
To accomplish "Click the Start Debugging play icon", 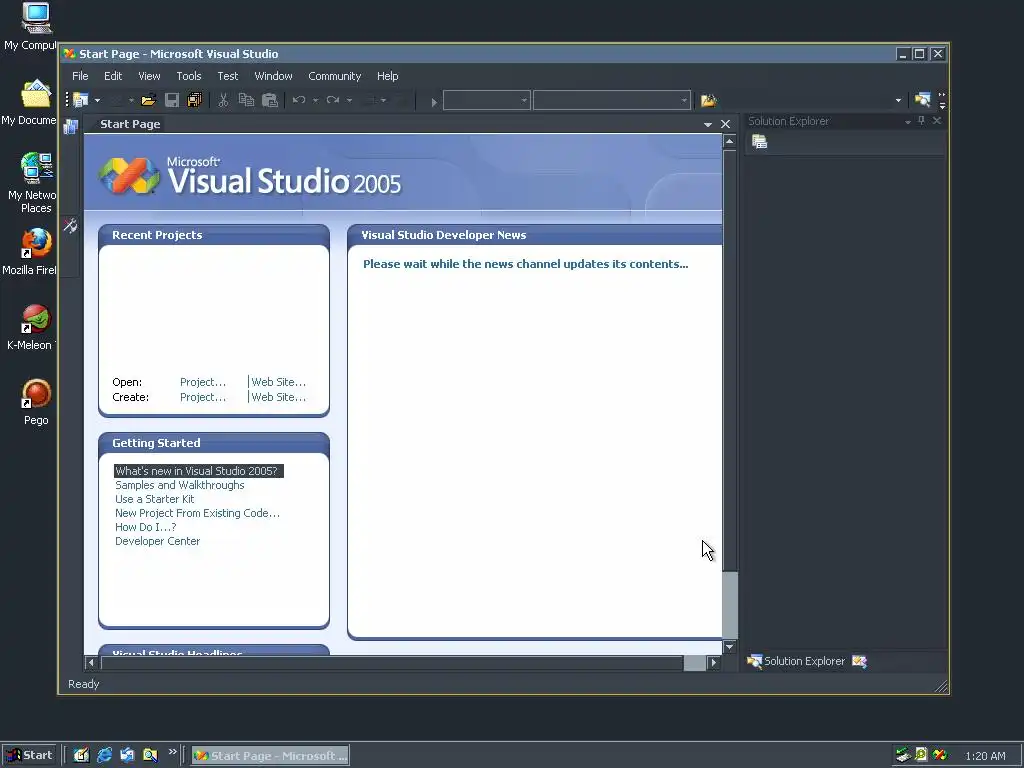I will click(x=434, y=101).
